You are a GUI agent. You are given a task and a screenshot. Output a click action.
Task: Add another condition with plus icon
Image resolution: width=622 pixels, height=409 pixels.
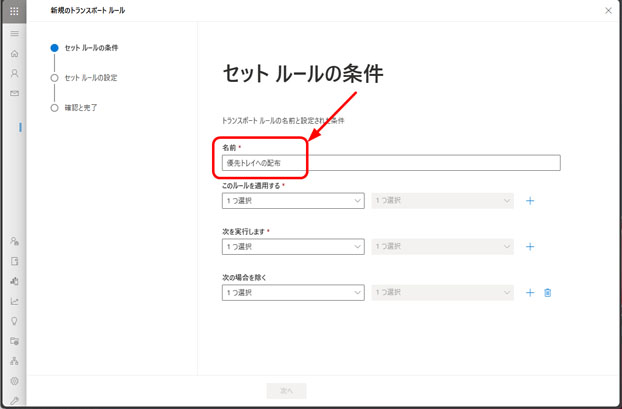530,201
